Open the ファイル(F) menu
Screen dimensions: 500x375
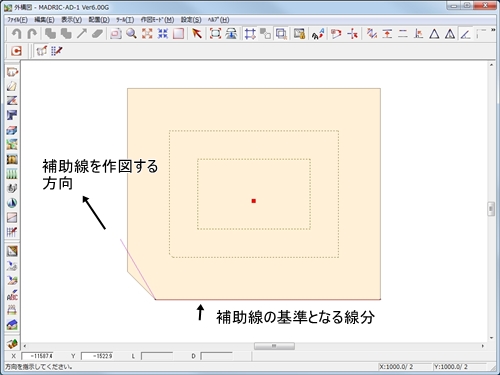(17, 20)
